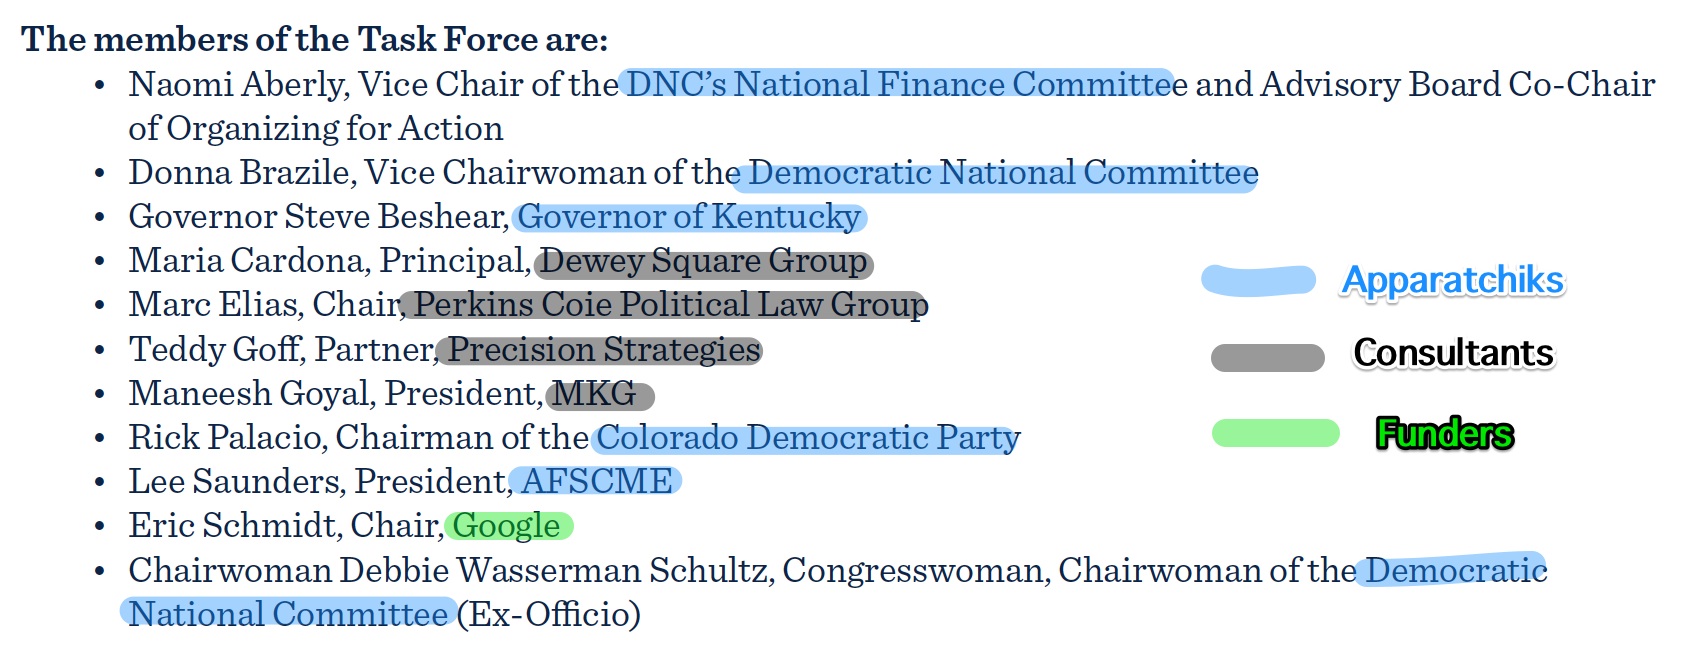
Task: Click the name Naomi Aberly
Action: (x=239, y=84)
